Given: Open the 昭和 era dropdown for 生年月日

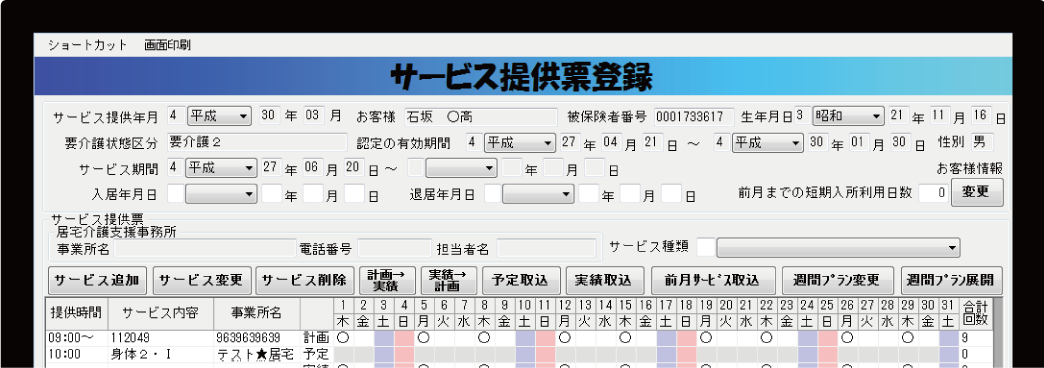Looking at the screenshot, I should [x=848, y=116].
